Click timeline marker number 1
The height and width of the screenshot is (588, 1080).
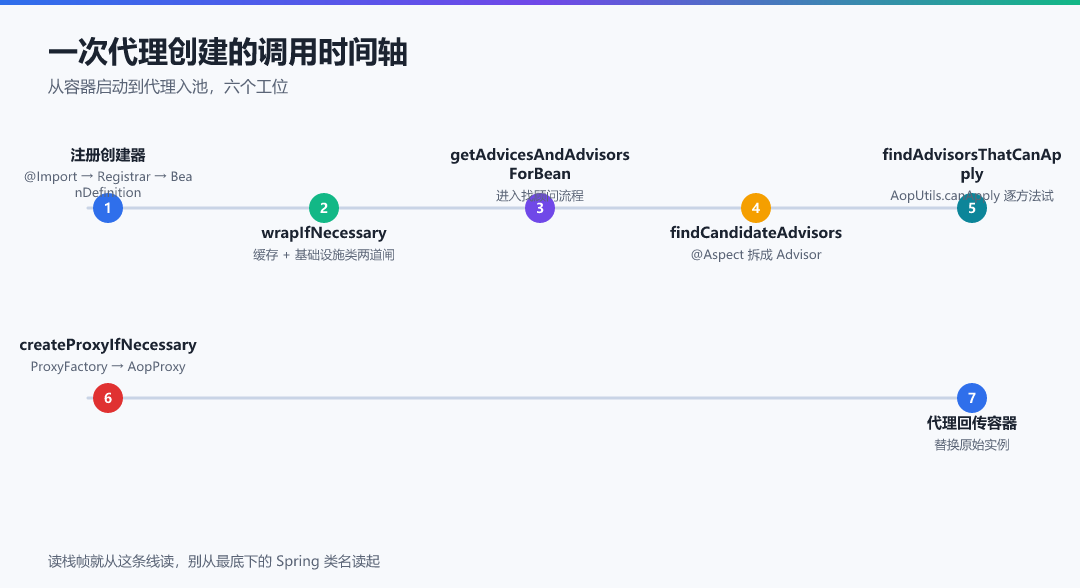pyautogui.click(x=107, y=208)
